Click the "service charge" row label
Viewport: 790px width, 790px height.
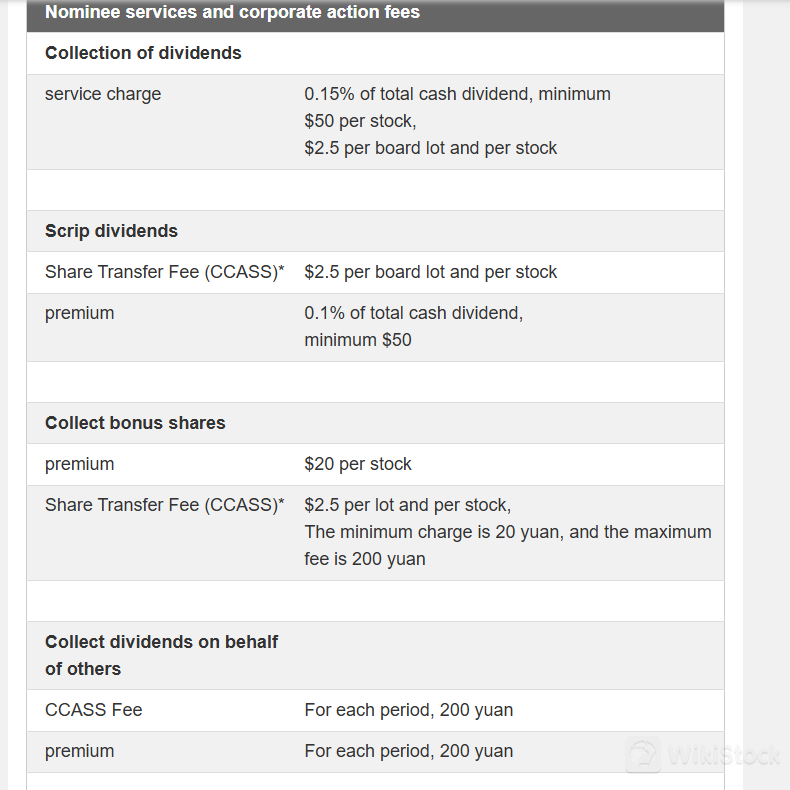(x=103, y=94)
